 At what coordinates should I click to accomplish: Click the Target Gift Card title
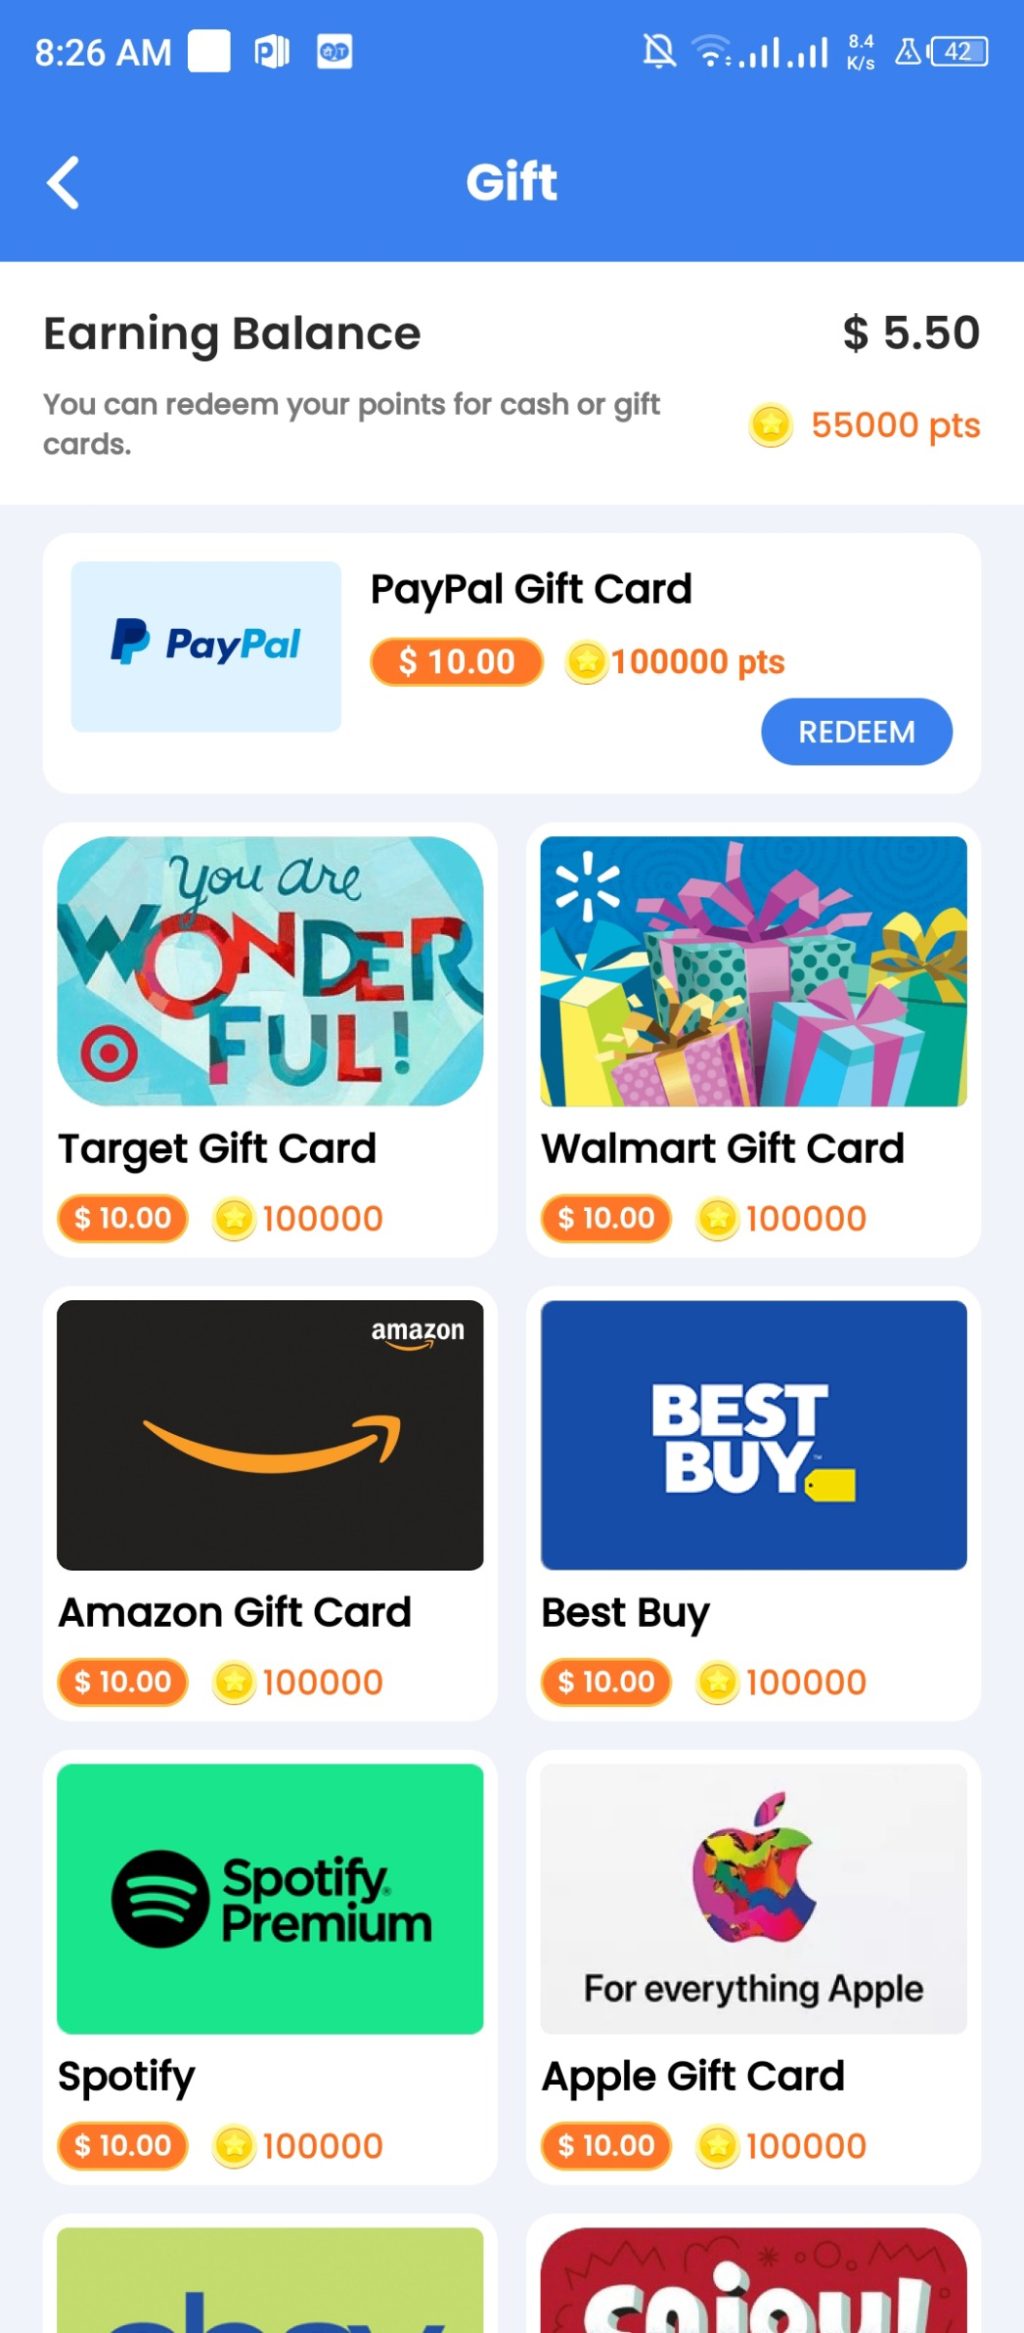[217, 1149]
